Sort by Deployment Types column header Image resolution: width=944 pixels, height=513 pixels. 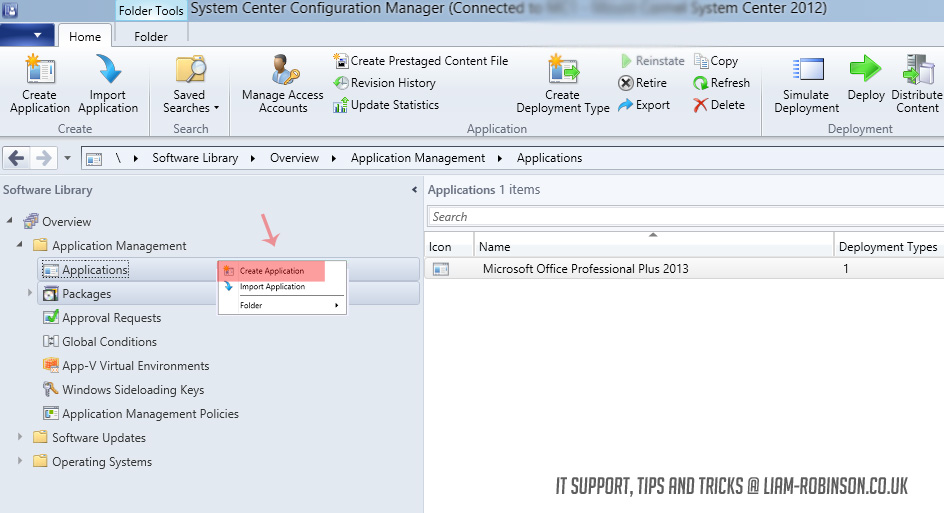[889, 247]
